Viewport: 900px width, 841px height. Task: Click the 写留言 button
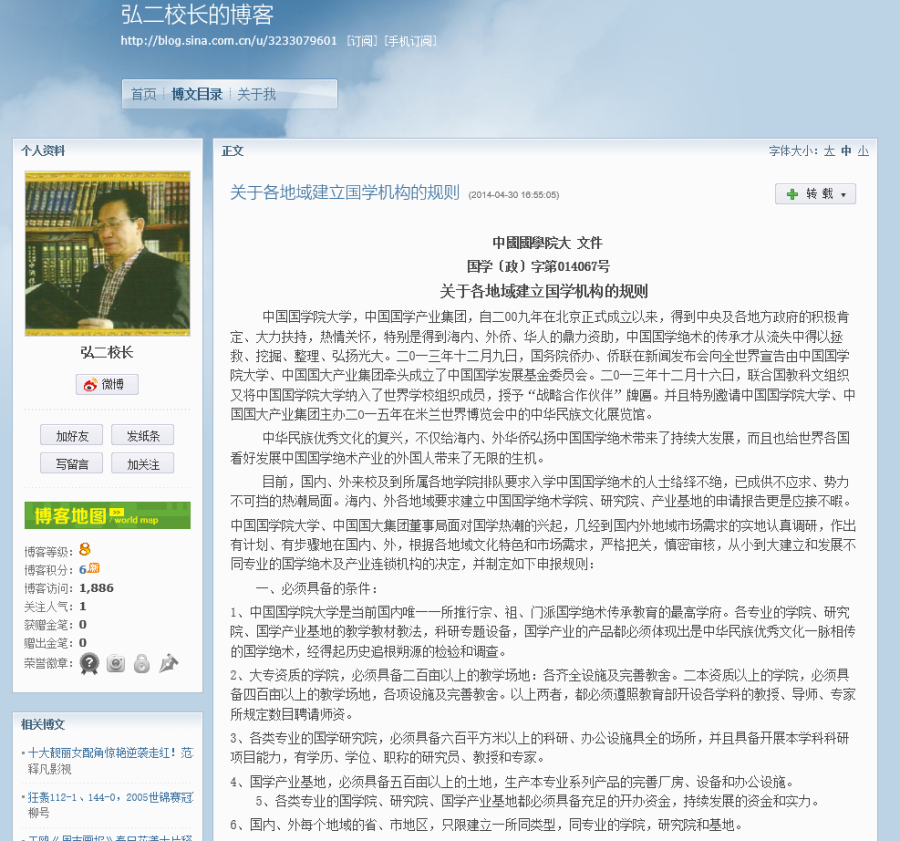(71, 463)
